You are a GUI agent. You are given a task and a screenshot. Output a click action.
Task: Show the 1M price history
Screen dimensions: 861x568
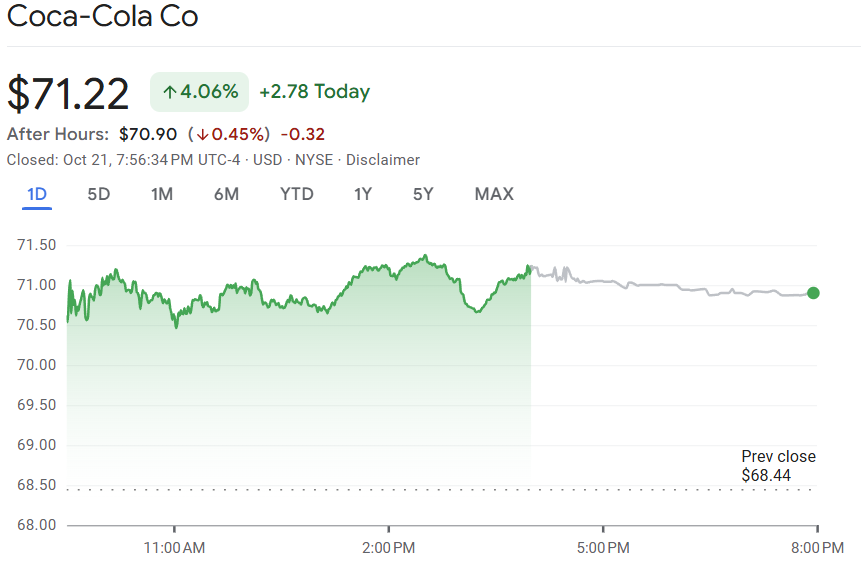pos(162,194)
